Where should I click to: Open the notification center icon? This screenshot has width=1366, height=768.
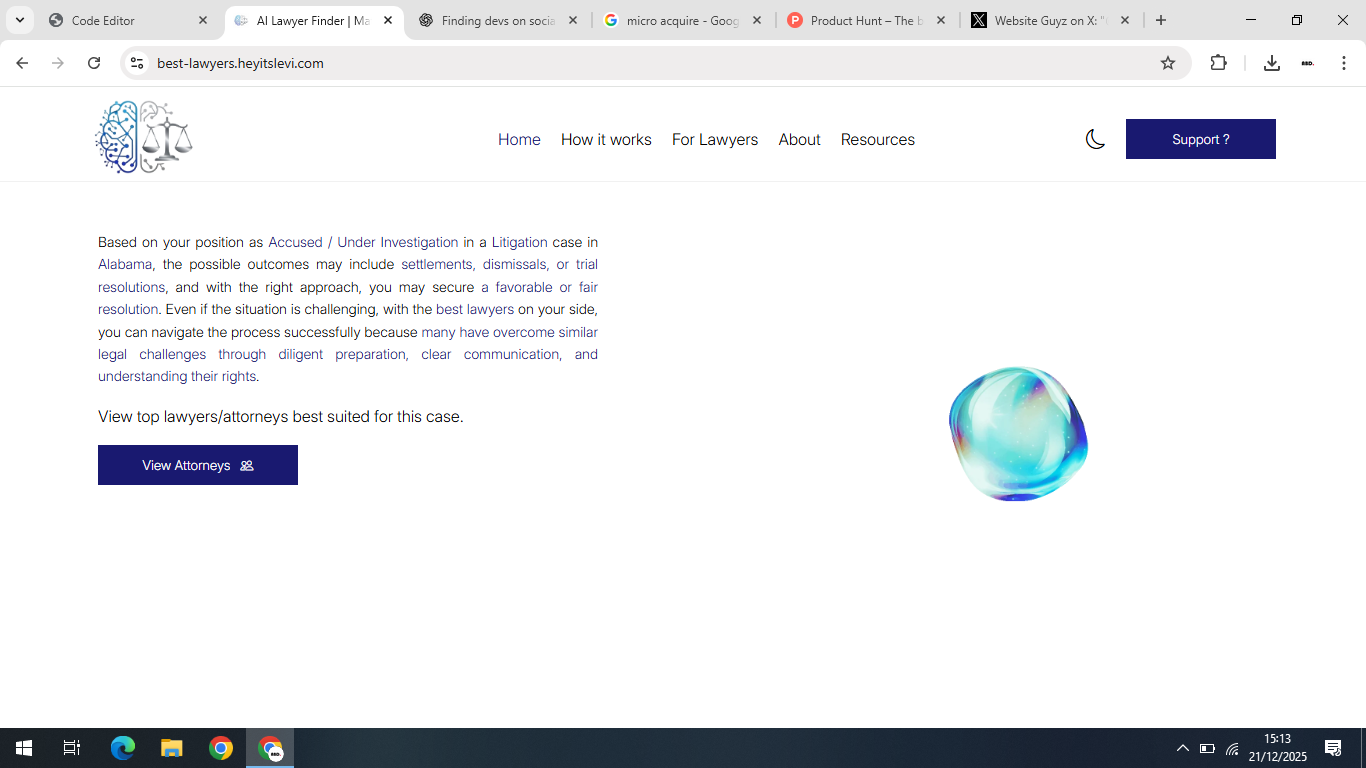pos(1333,748)
